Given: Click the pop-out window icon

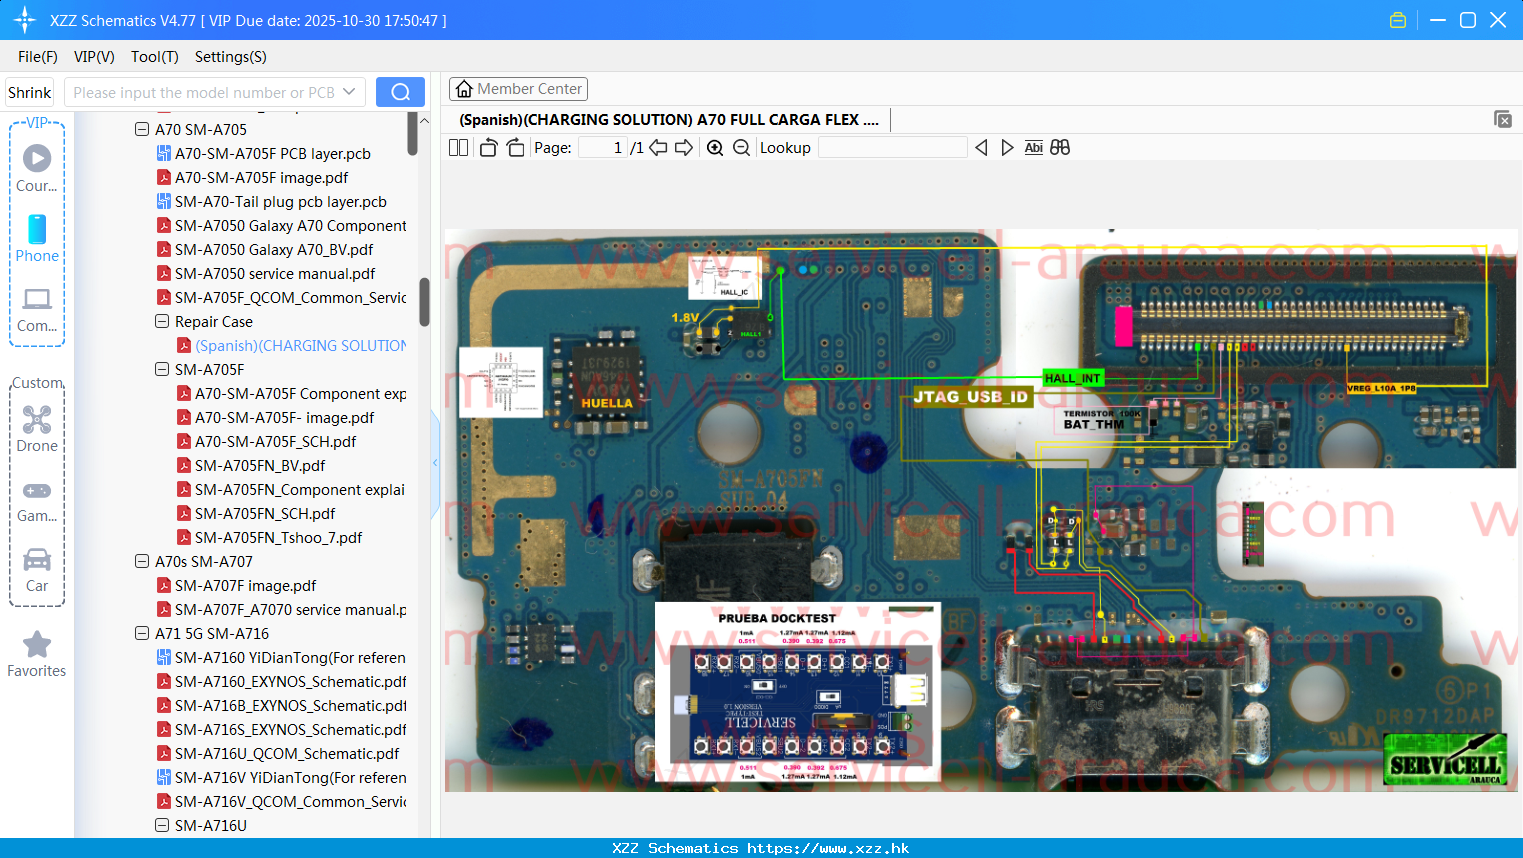Looking at the screenshot, I should (1502, 119).
